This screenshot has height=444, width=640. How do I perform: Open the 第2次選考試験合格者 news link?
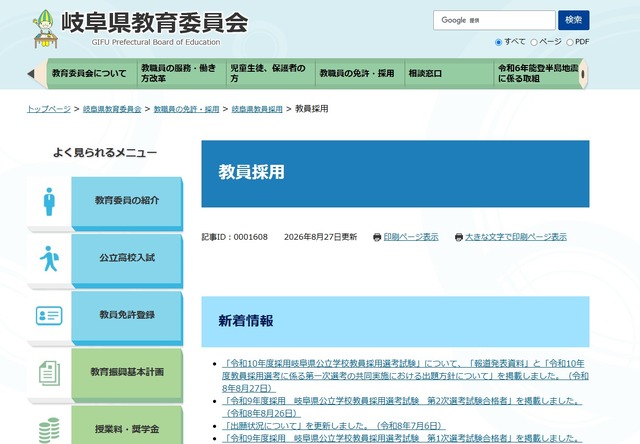coord(402,407)
